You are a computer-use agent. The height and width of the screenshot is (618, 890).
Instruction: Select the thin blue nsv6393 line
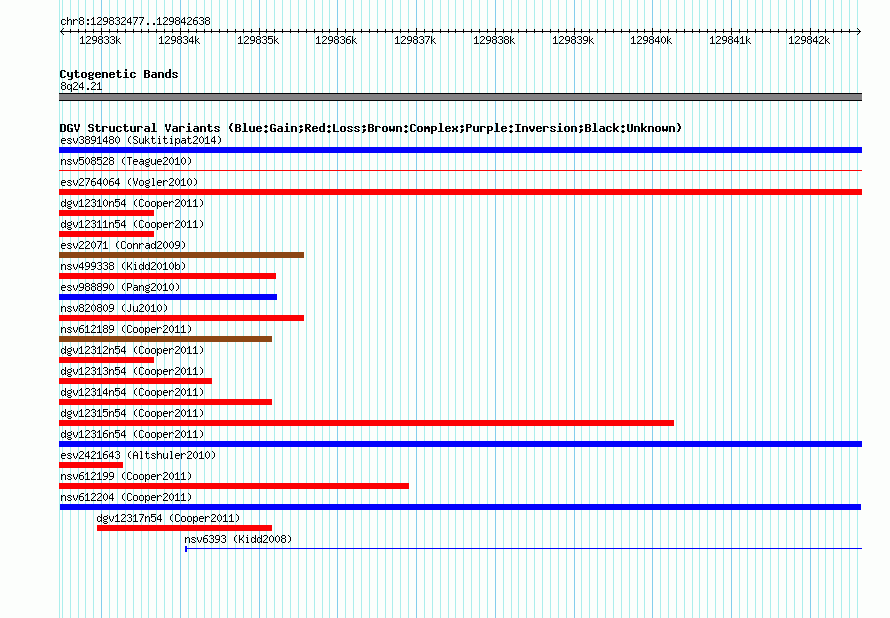[523, 549]
